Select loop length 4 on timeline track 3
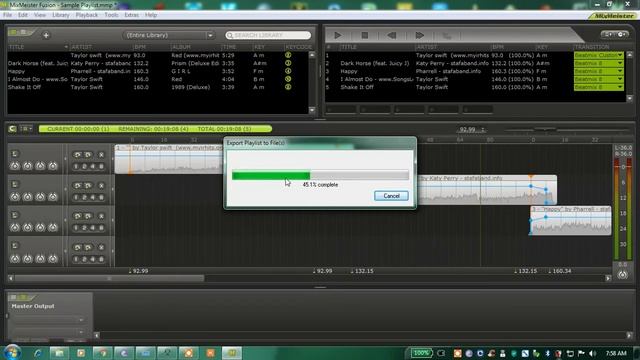Screen dimensions: 640x360 [93, 228]
